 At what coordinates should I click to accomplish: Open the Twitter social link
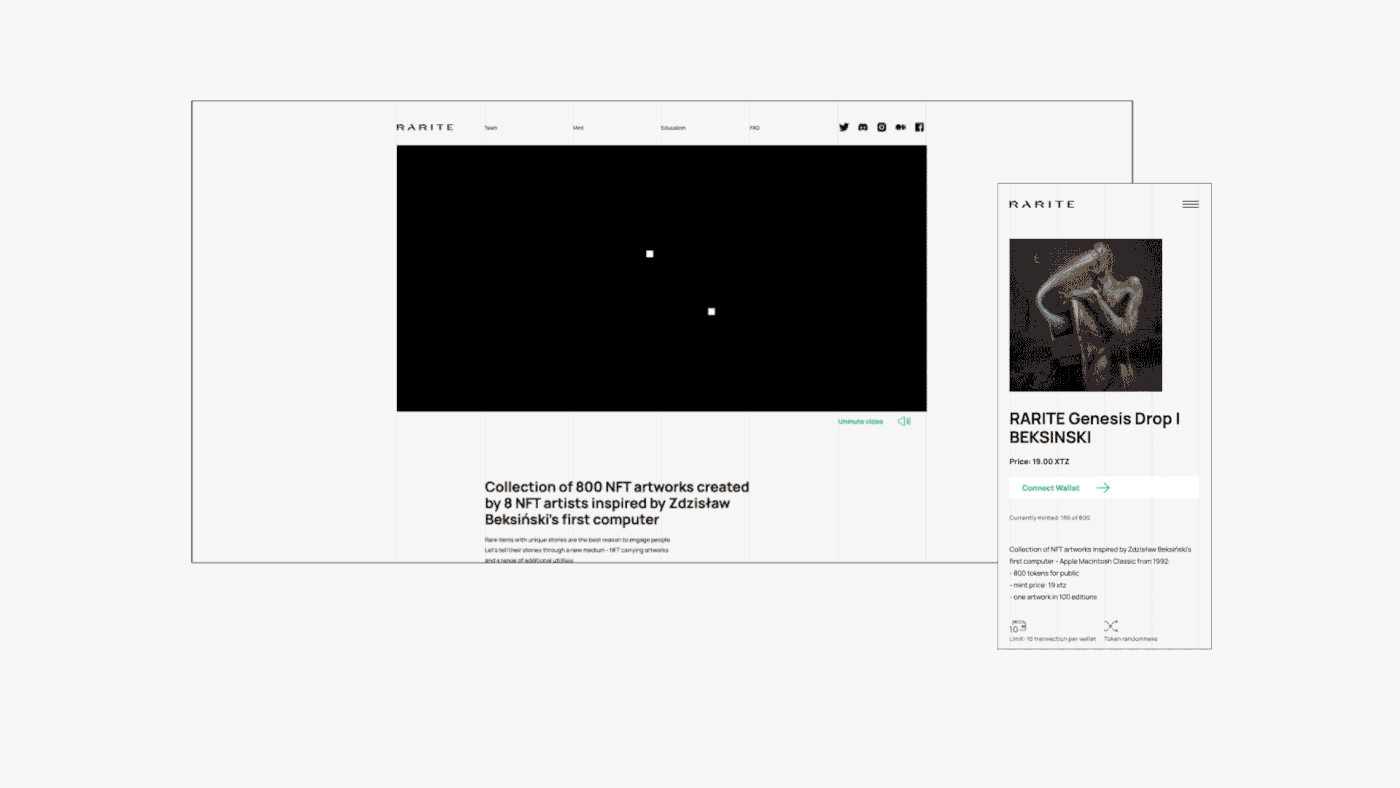(844, 127)
